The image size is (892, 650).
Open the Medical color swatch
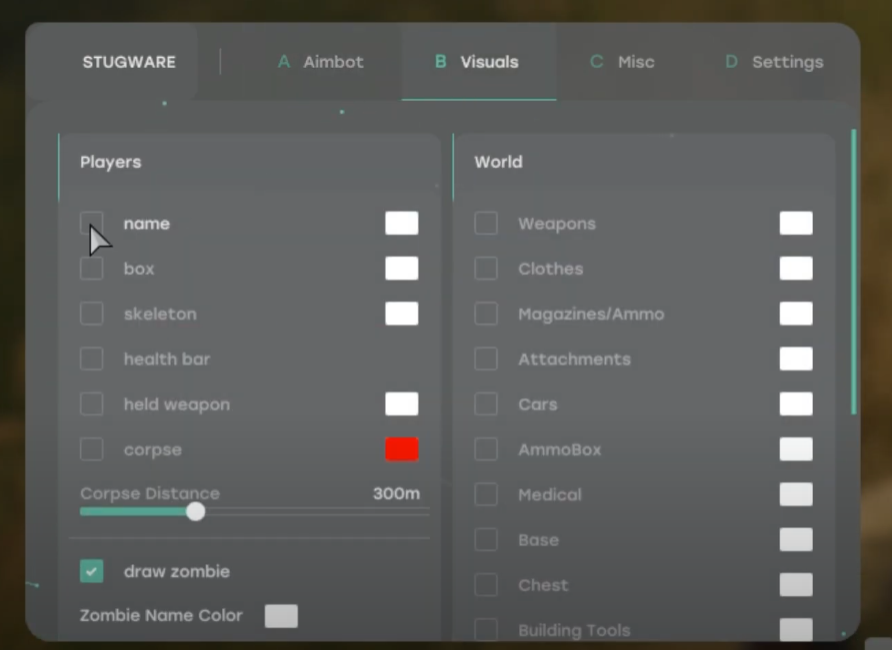coord(796,494)
